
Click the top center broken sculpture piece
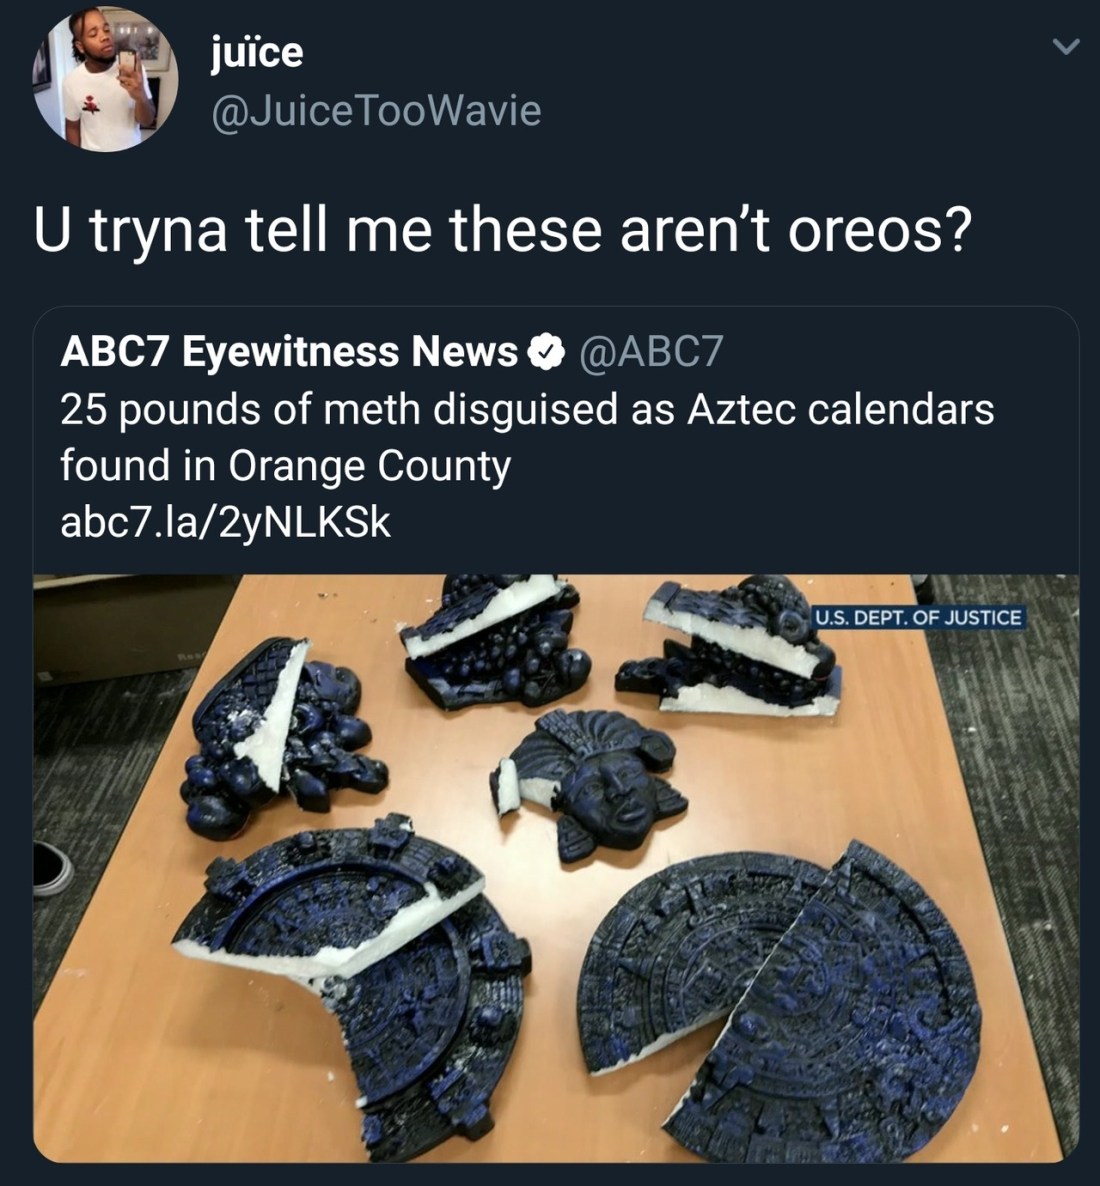495,642
